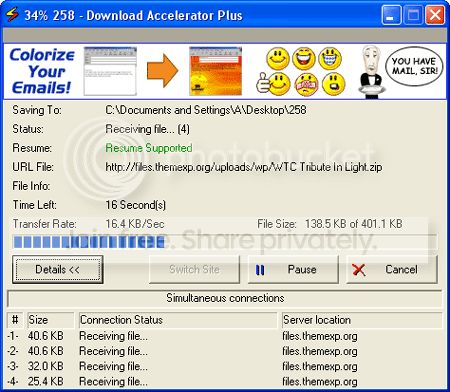Click the Simultaneous connections header bar
This screenshot has height=392, width=450.
[225, 298]
